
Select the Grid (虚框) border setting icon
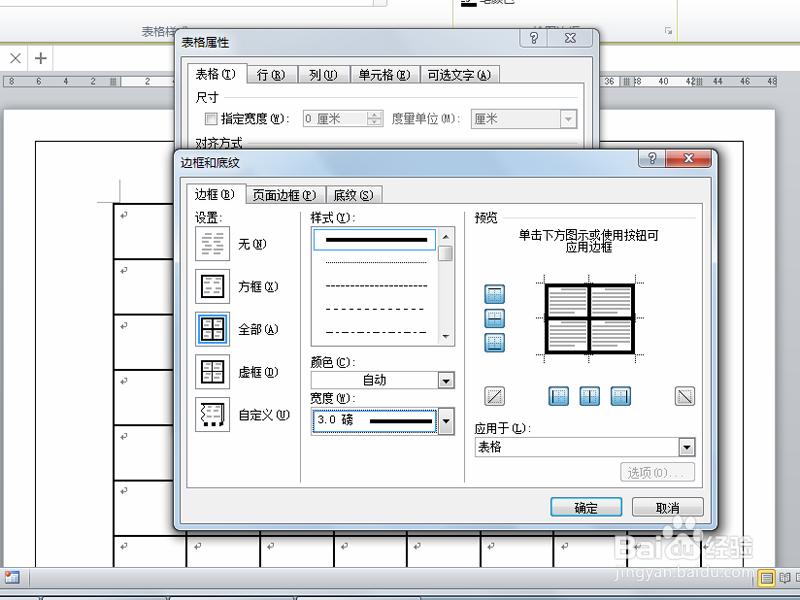(212, 372)
